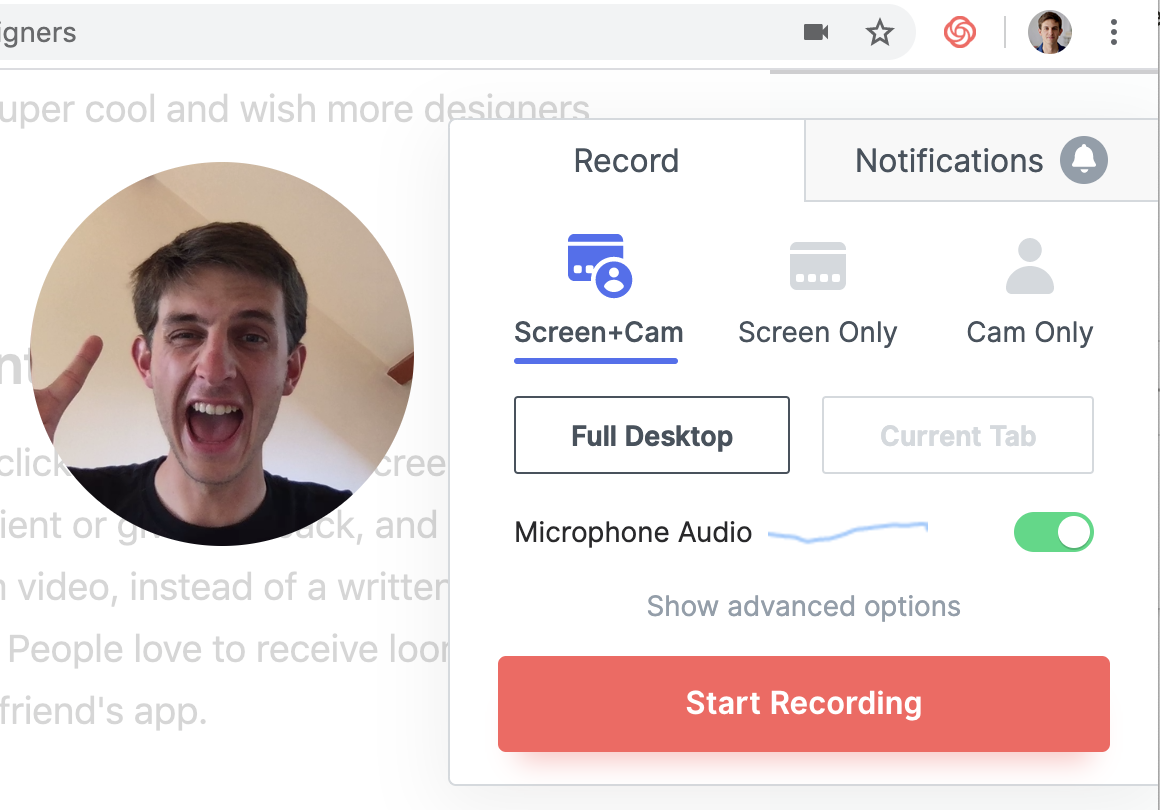The image size is (1160, 810).
Task: Choose Current Tab recording option
Action: point(957,435)
